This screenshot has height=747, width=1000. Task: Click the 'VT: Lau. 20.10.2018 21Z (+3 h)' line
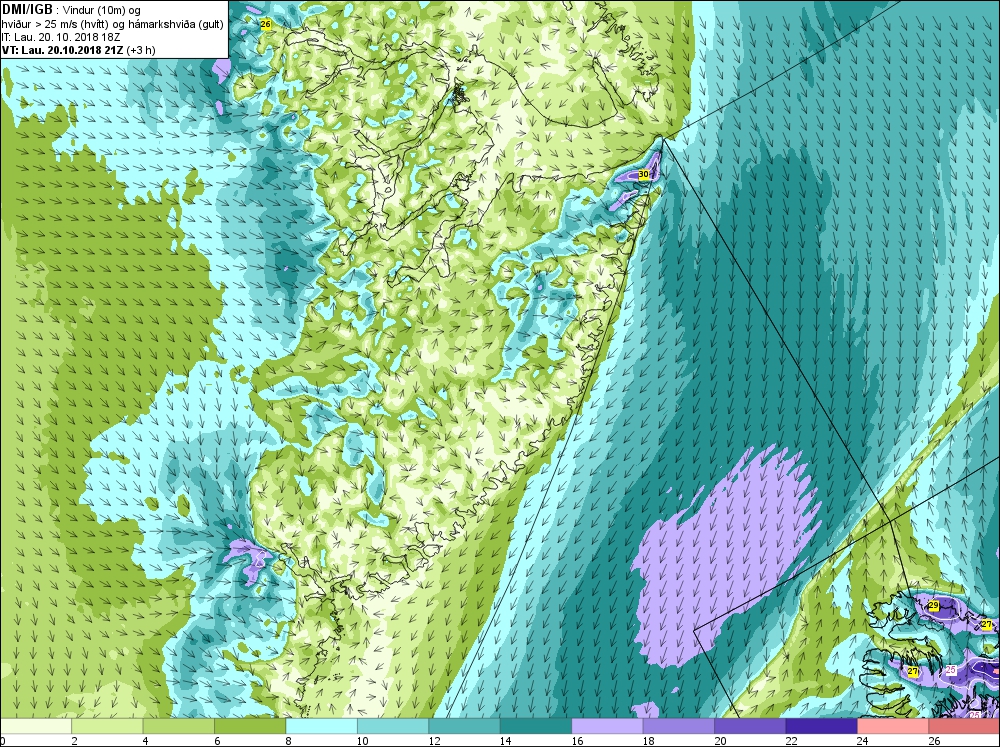pyautogui.click(x=78, y=50)
